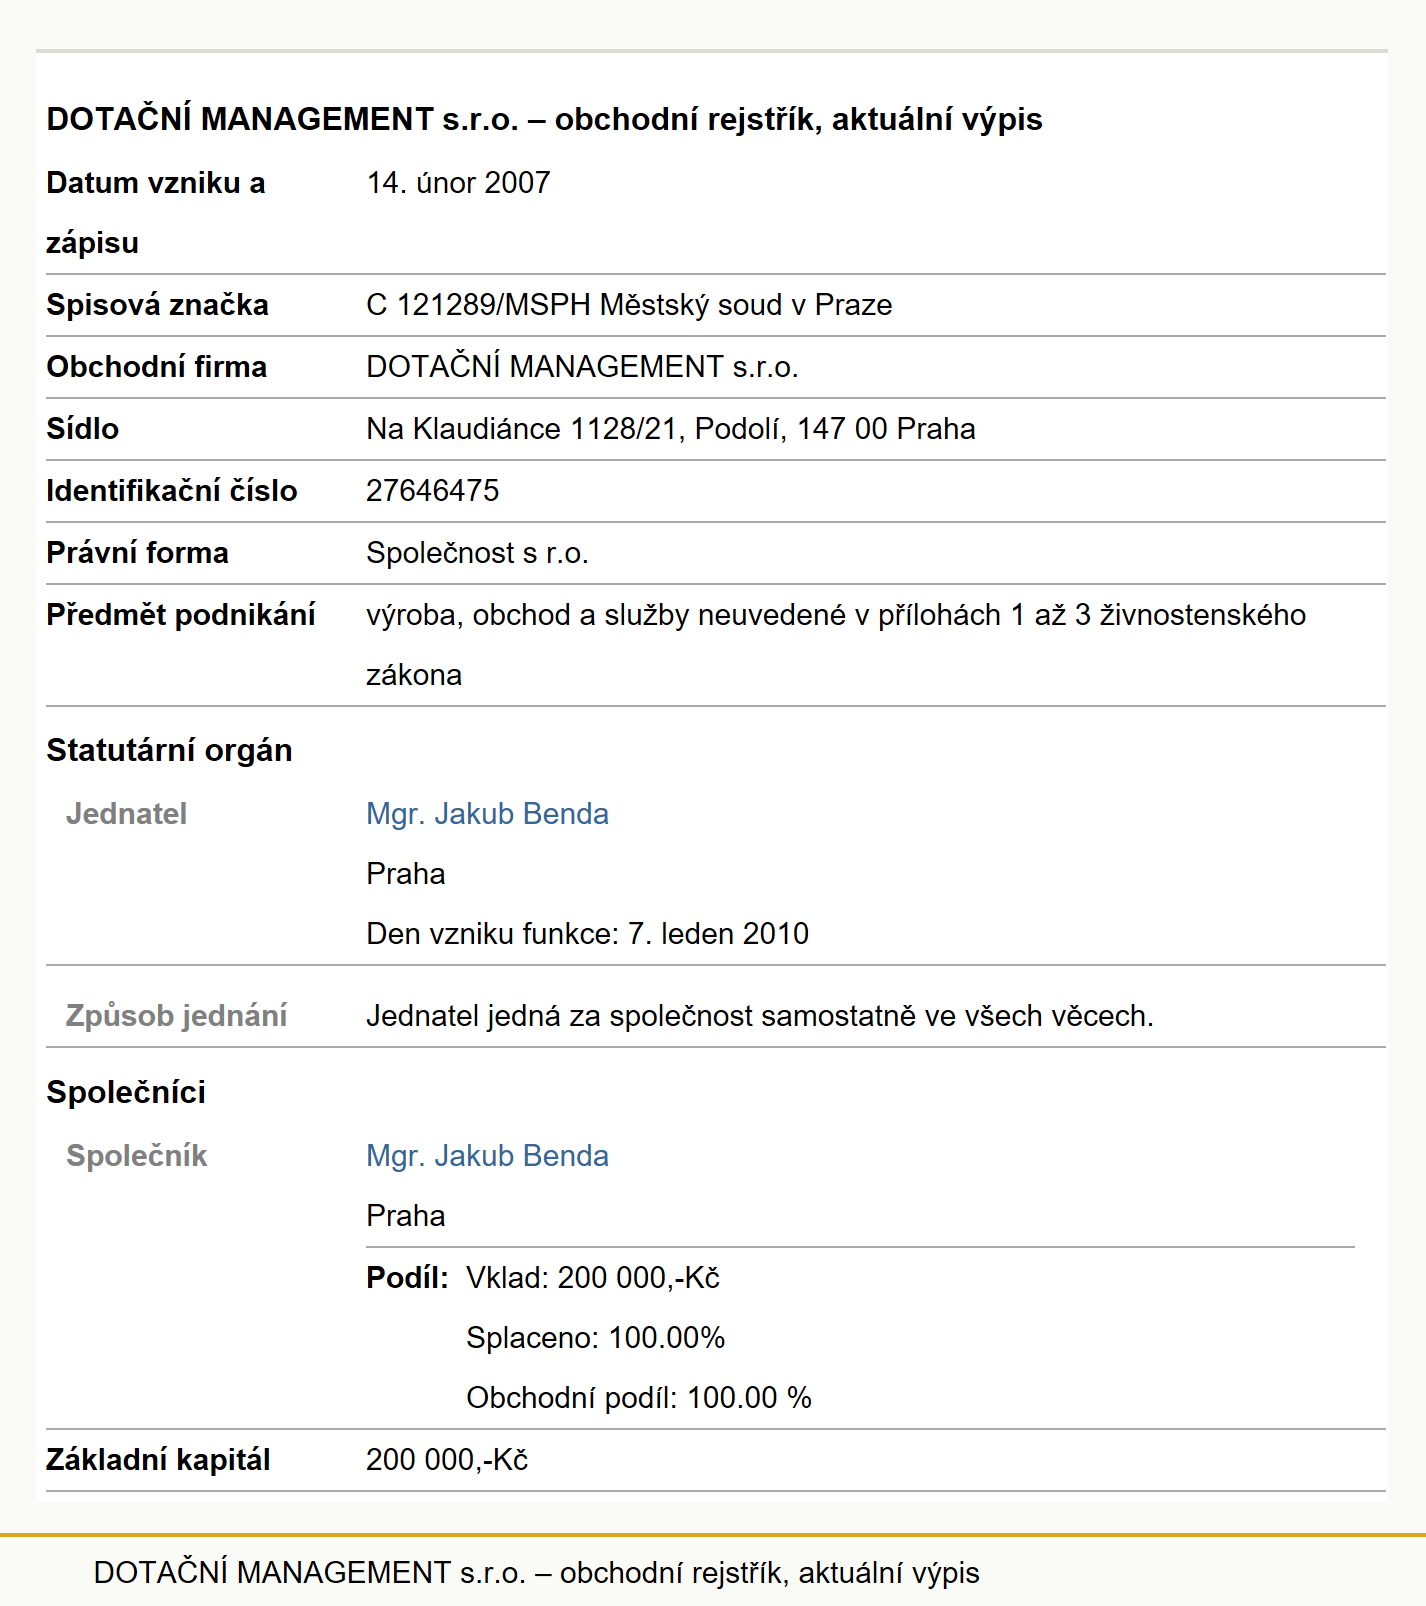Image resolution: width=1426 pixels, height=1606 pixels.
Task: Click the Spisová značka label
Action: click(x=157, y=305)
